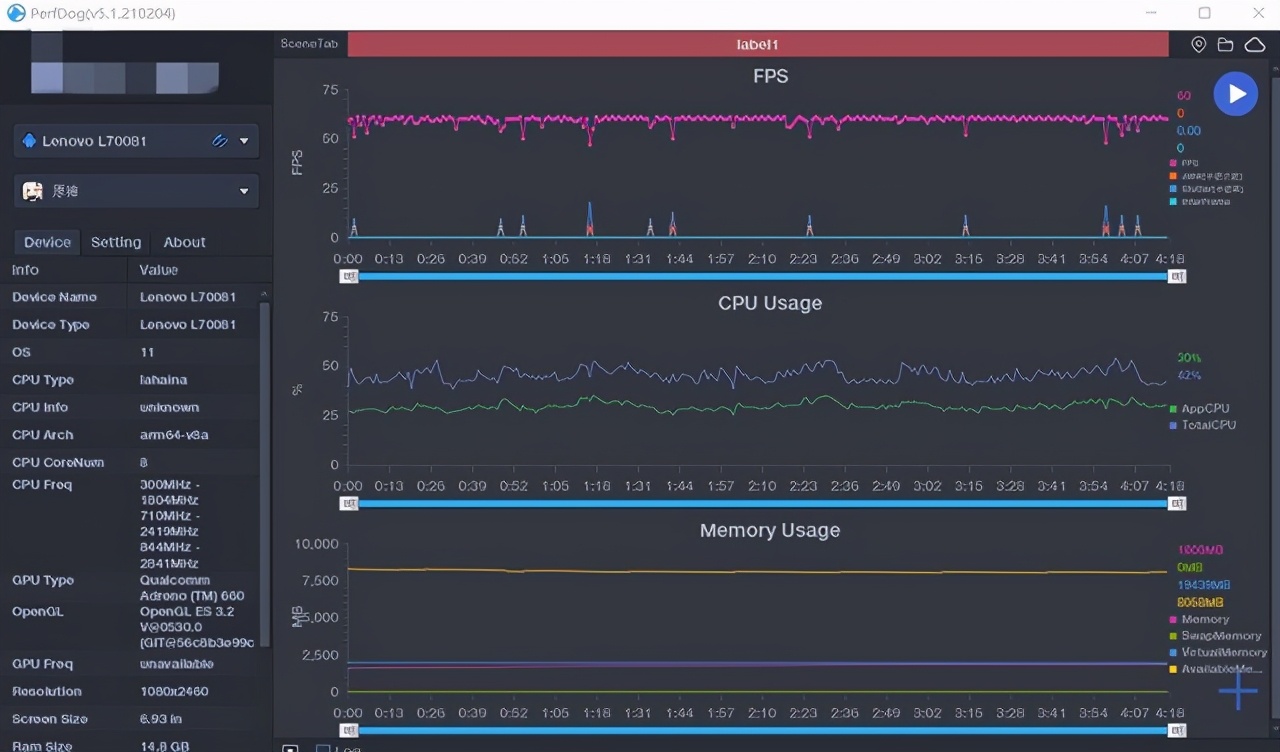This screenshot has height=752, width=1280.
Task: Click the blue device icon before Lenovo L70081
Action: click(x=29, y=141)
